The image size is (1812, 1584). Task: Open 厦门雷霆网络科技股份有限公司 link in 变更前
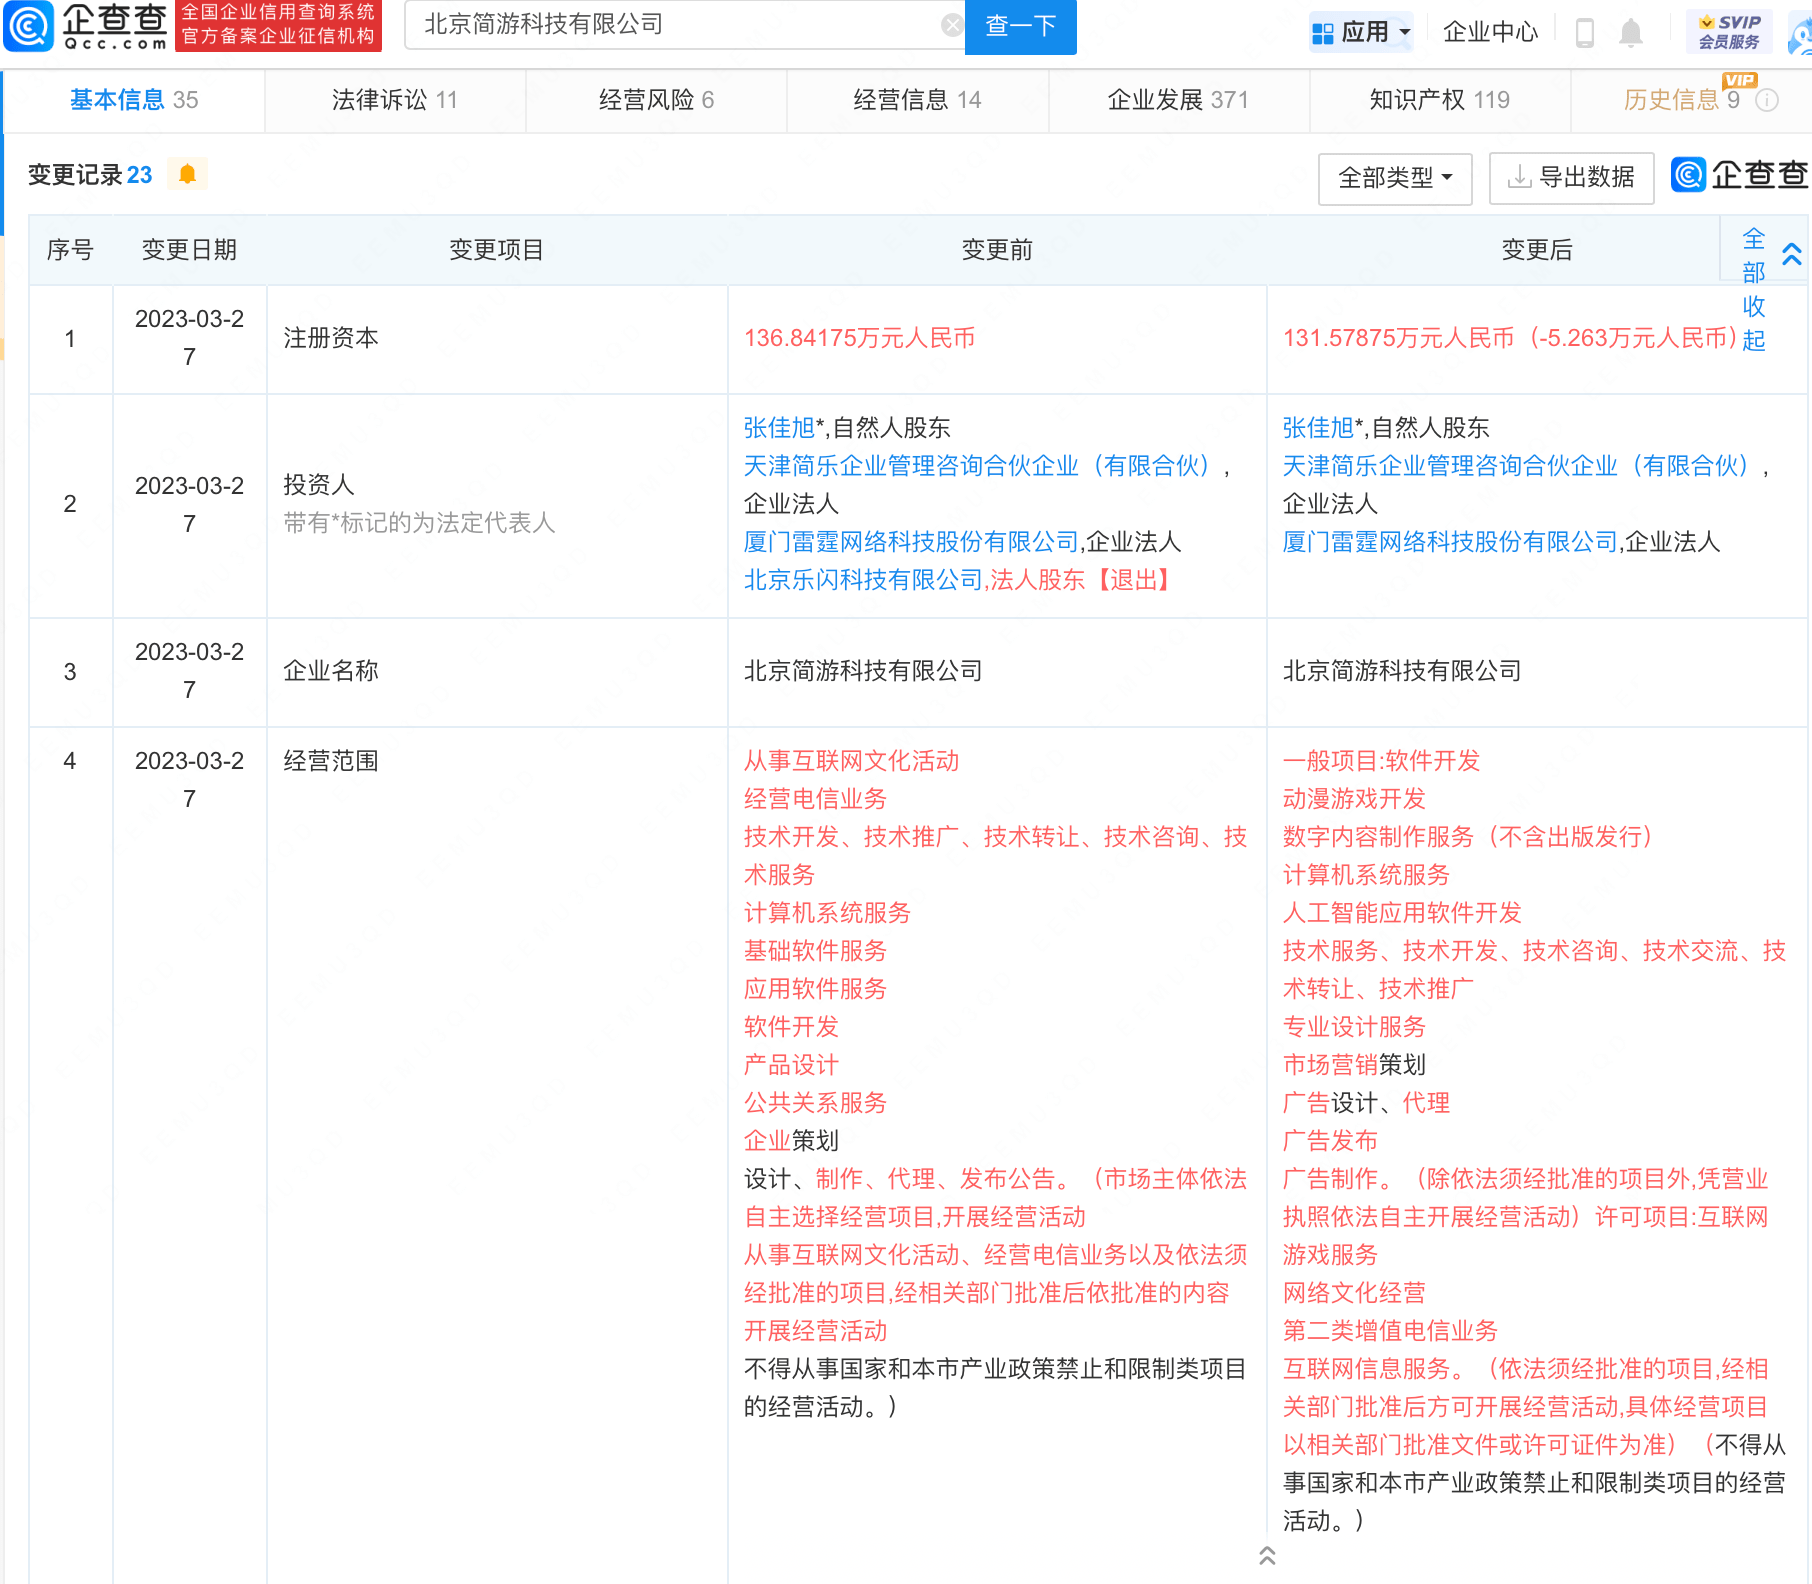coord(911,542)
